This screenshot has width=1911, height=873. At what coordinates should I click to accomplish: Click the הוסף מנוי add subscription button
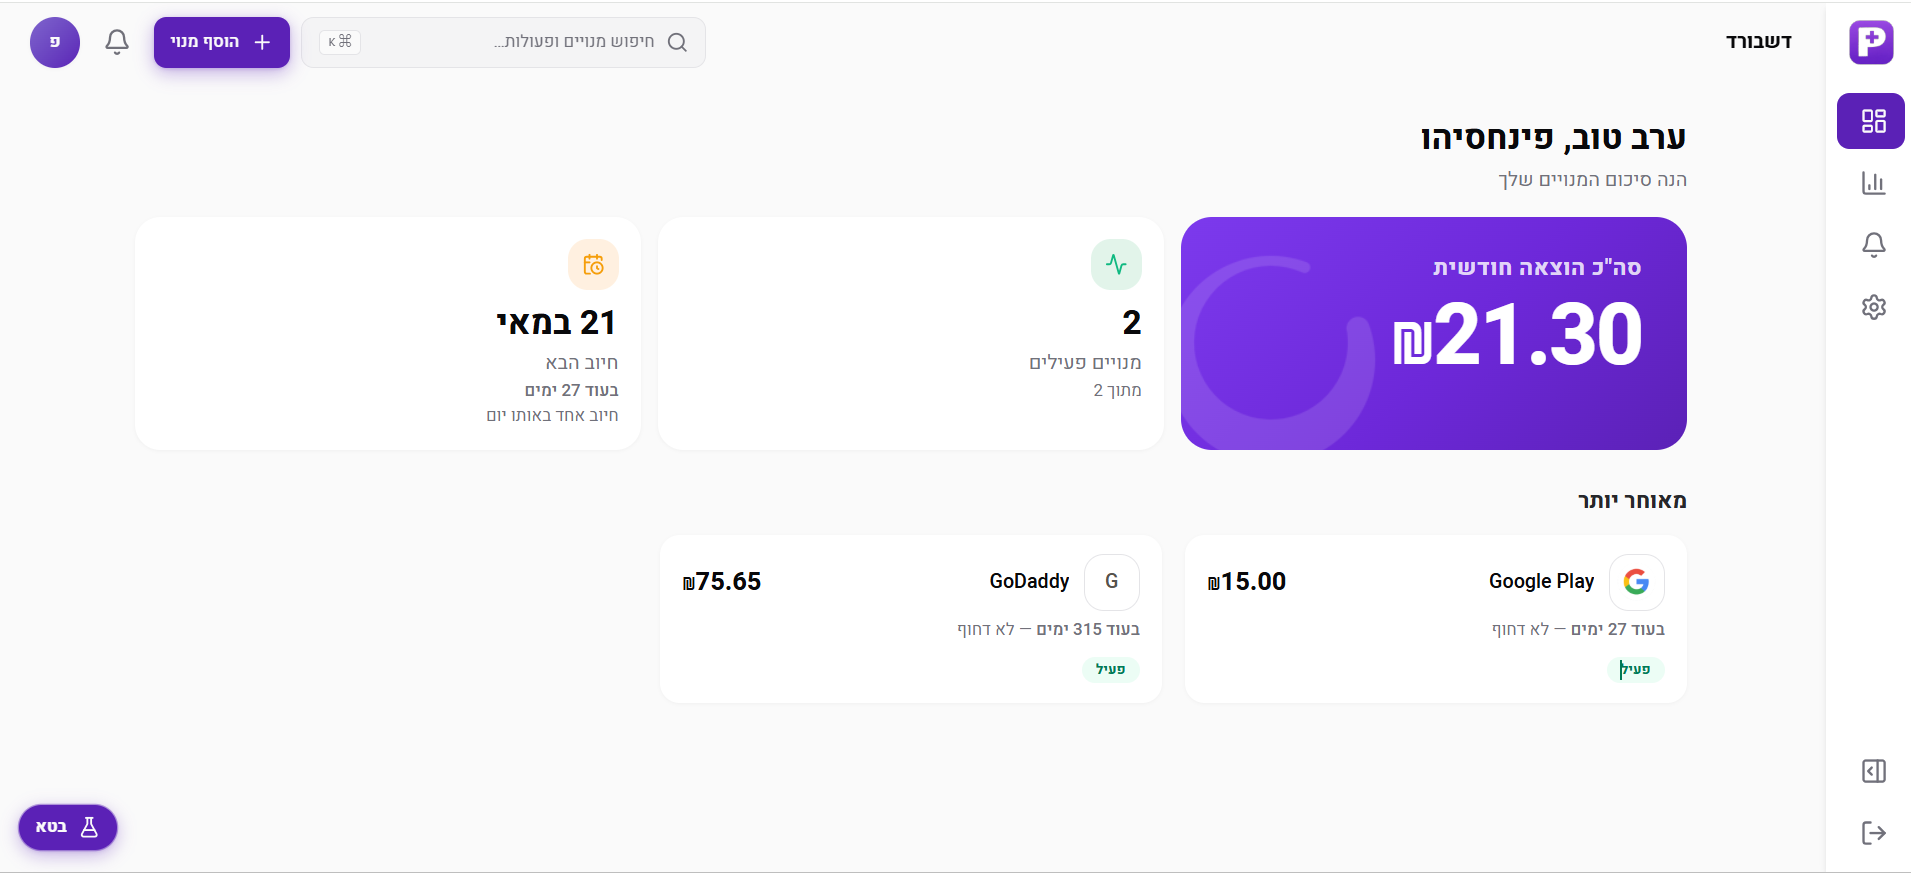click(x=221, y=42)
